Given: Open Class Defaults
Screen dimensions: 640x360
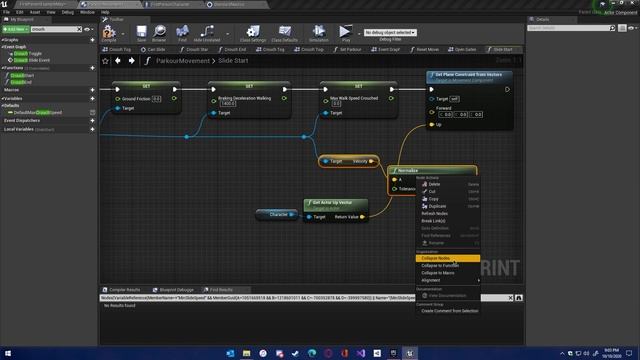Looking at the screenshot, I should click(284, 33).
